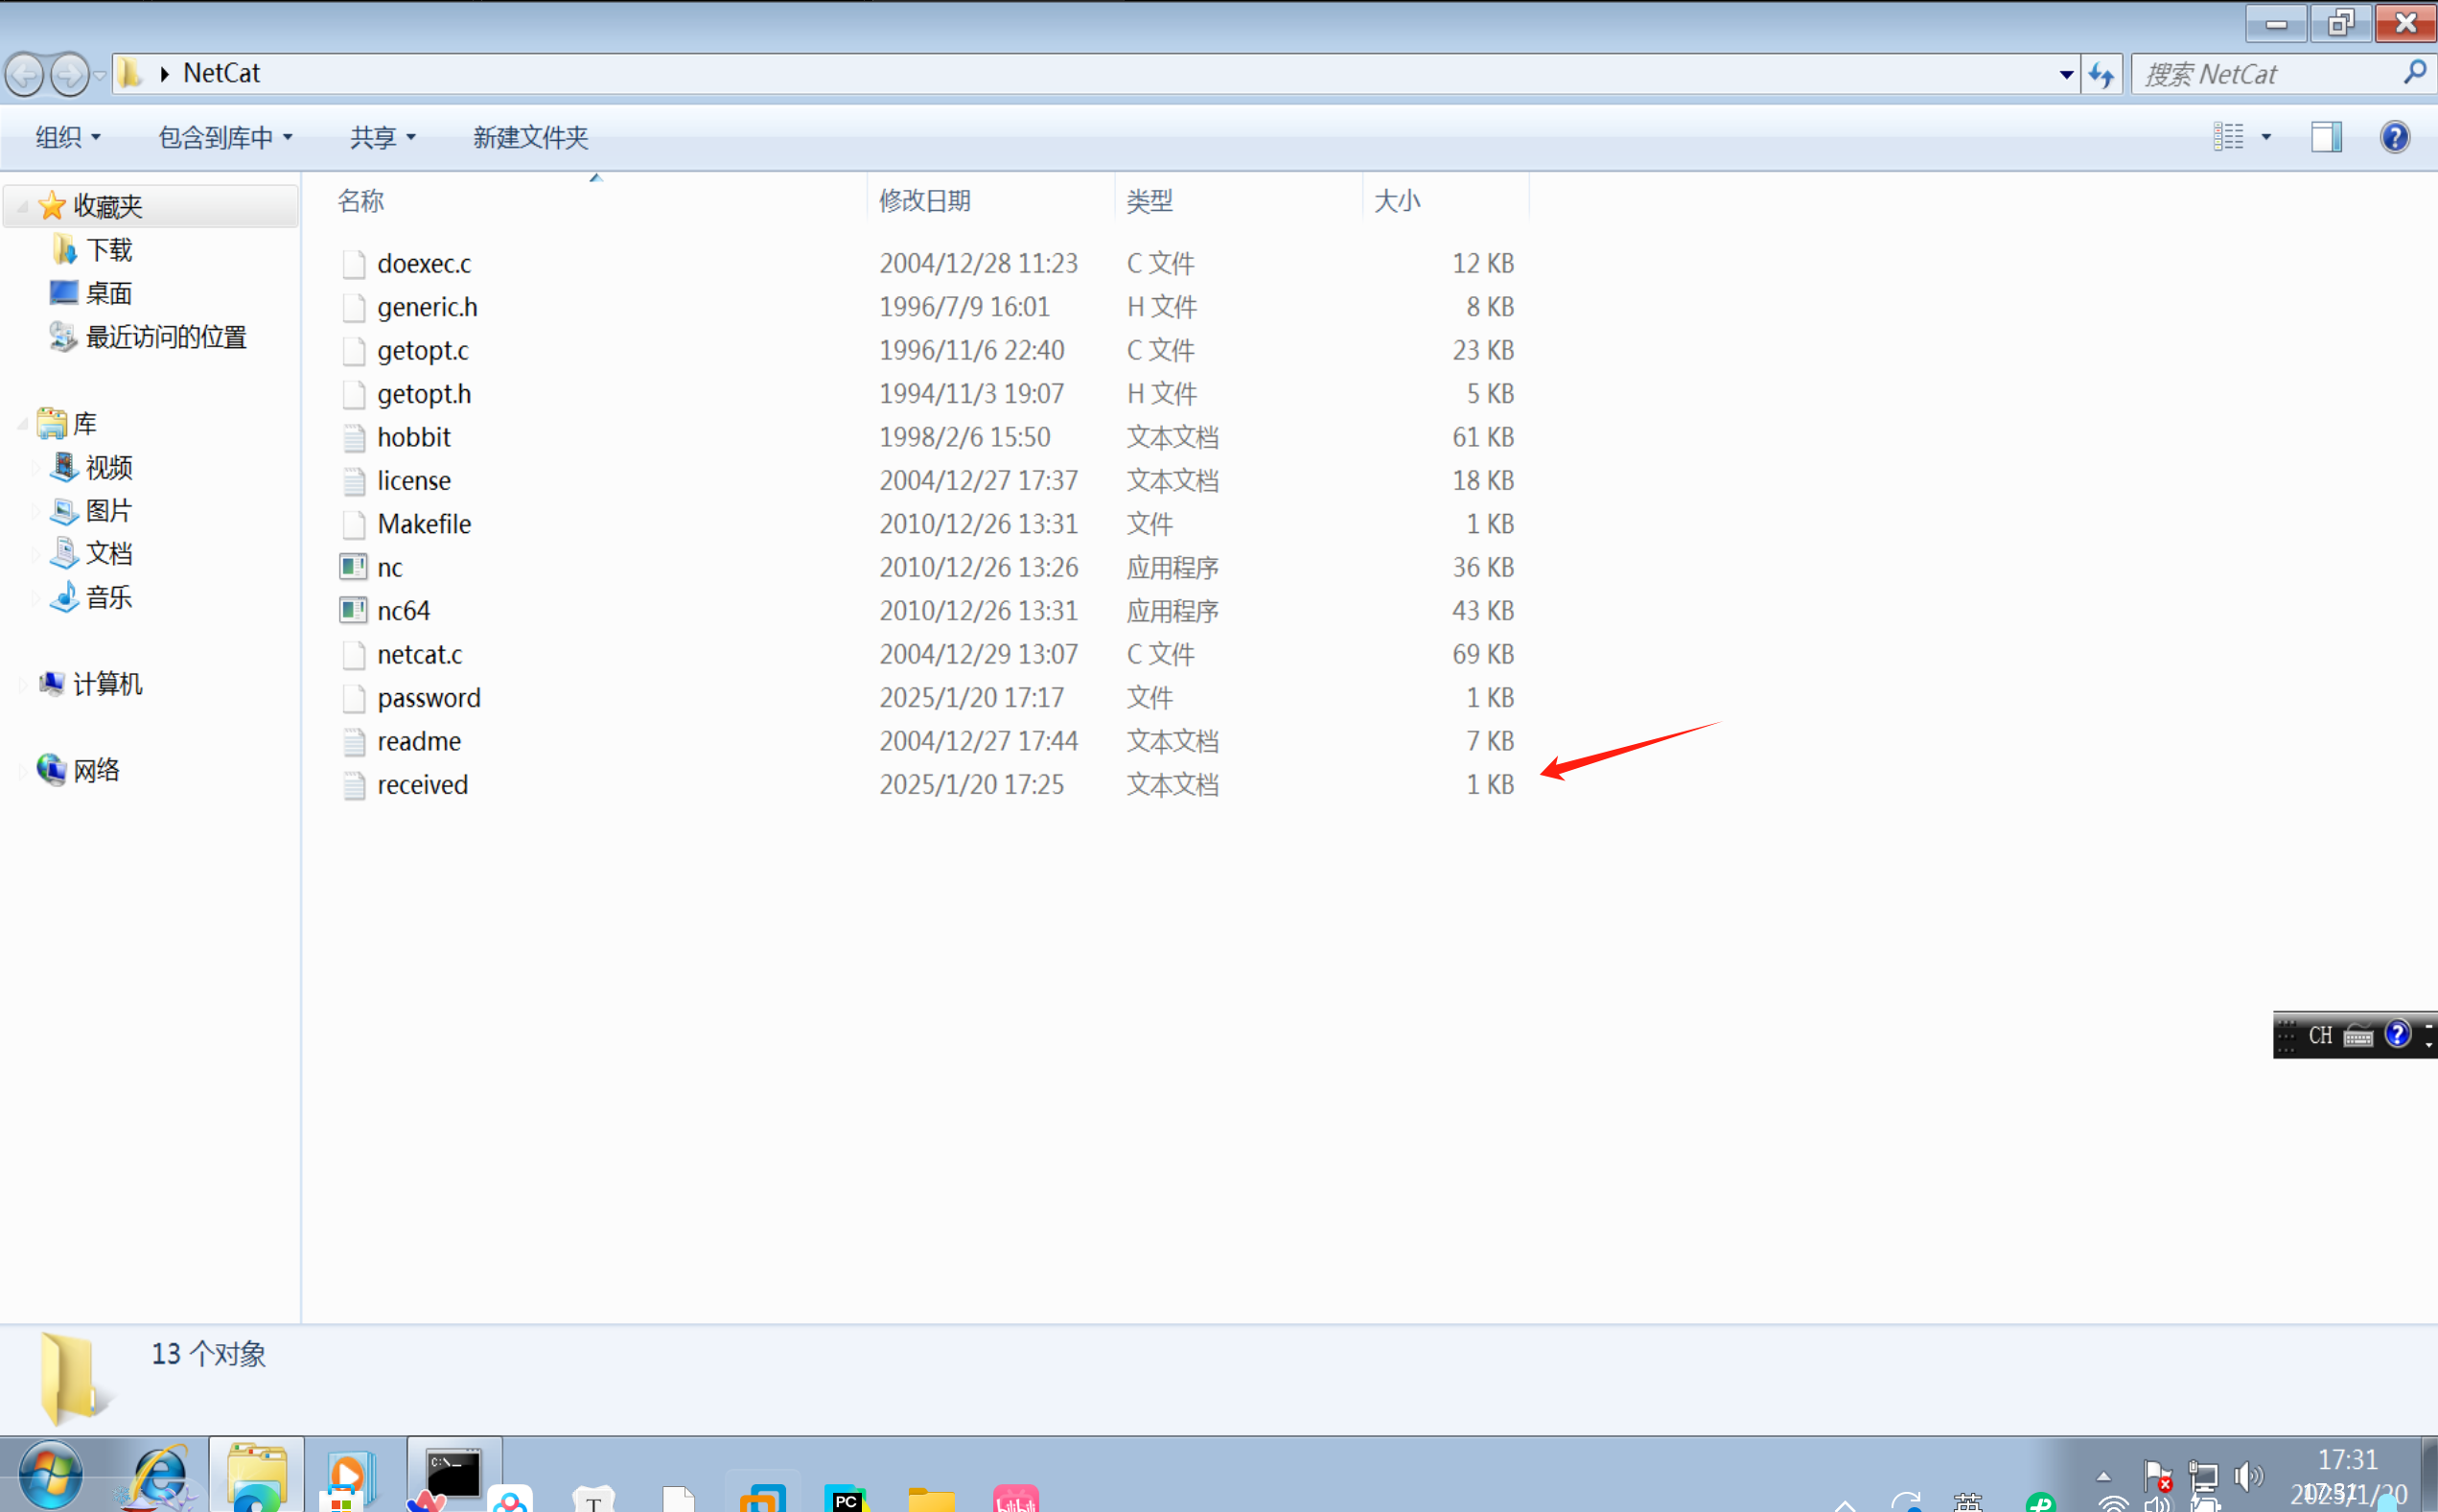
Task: Click the 新建文件夹 button
Action: [x=530, y=137]
